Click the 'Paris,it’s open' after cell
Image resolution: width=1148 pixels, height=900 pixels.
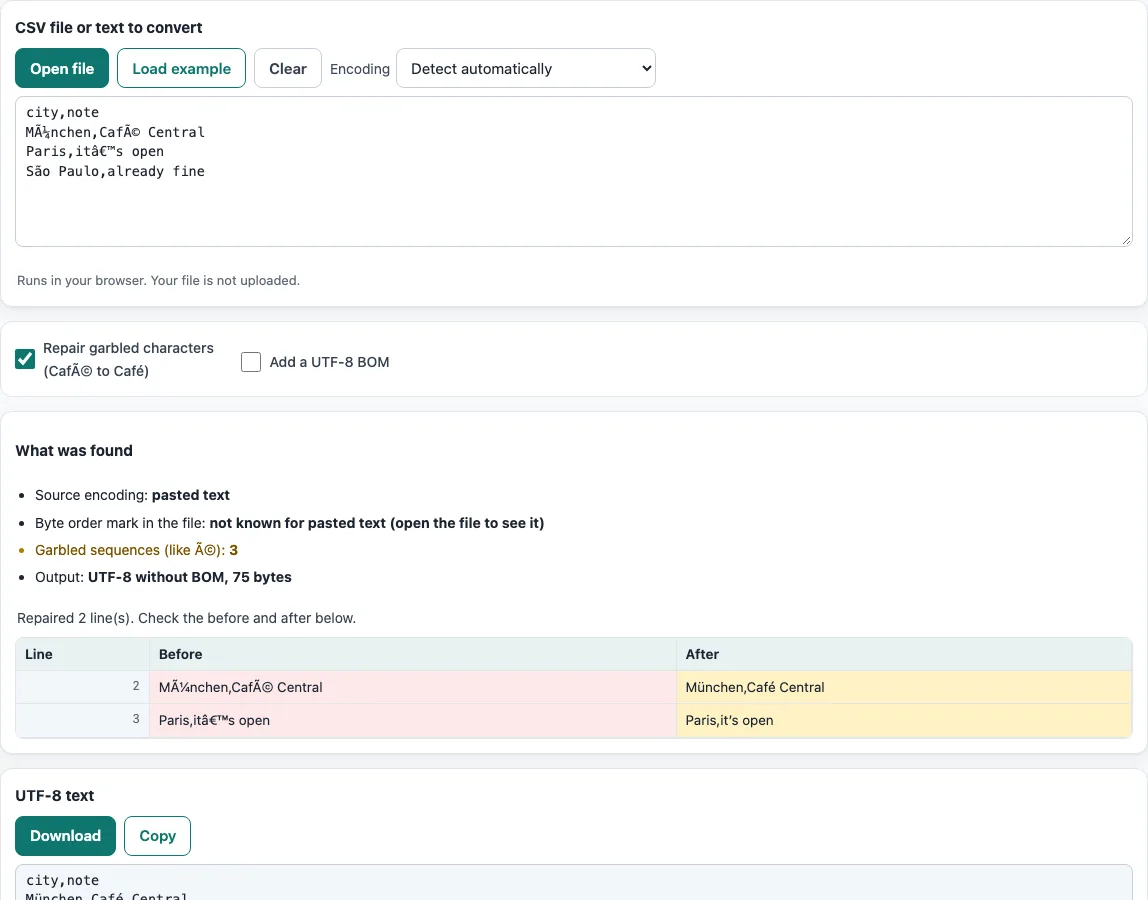click(903, 720)
